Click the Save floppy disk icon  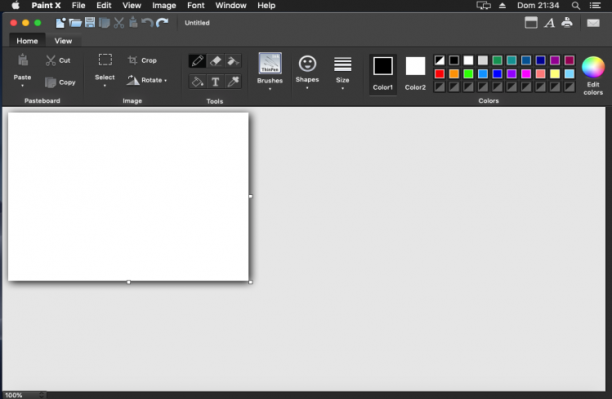(90, 23)
